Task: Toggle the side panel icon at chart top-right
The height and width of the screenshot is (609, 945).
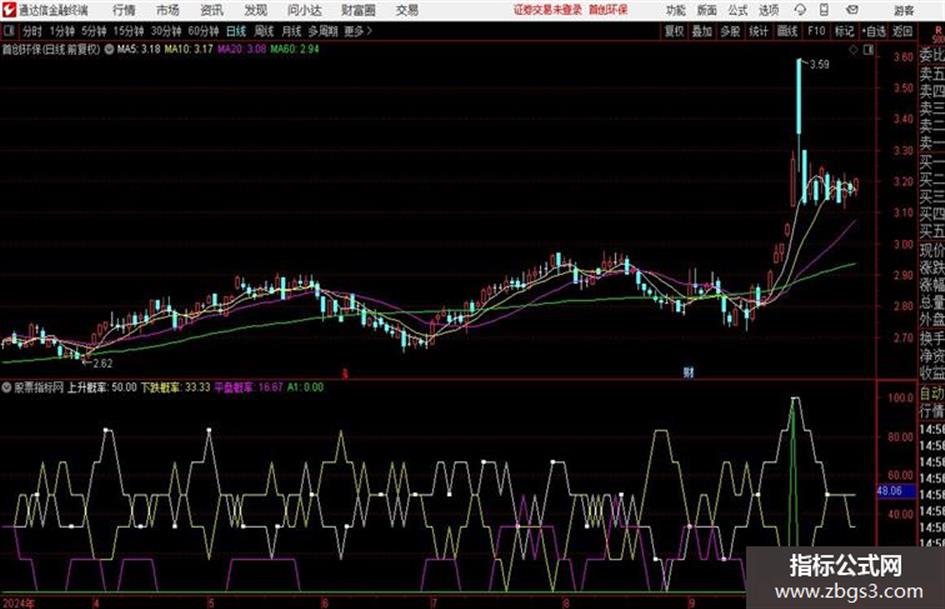Action: pyautogui.click(x=868, y=50)
